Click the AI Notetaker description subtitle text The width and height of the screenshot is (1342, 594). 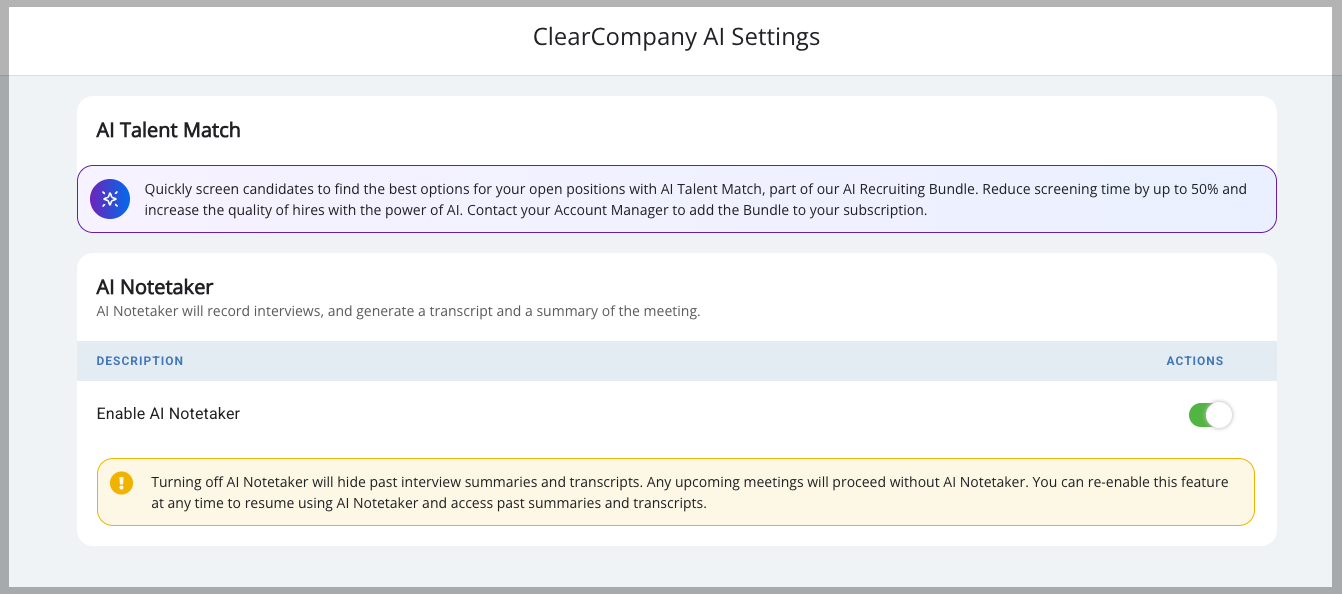coord(398,311)
